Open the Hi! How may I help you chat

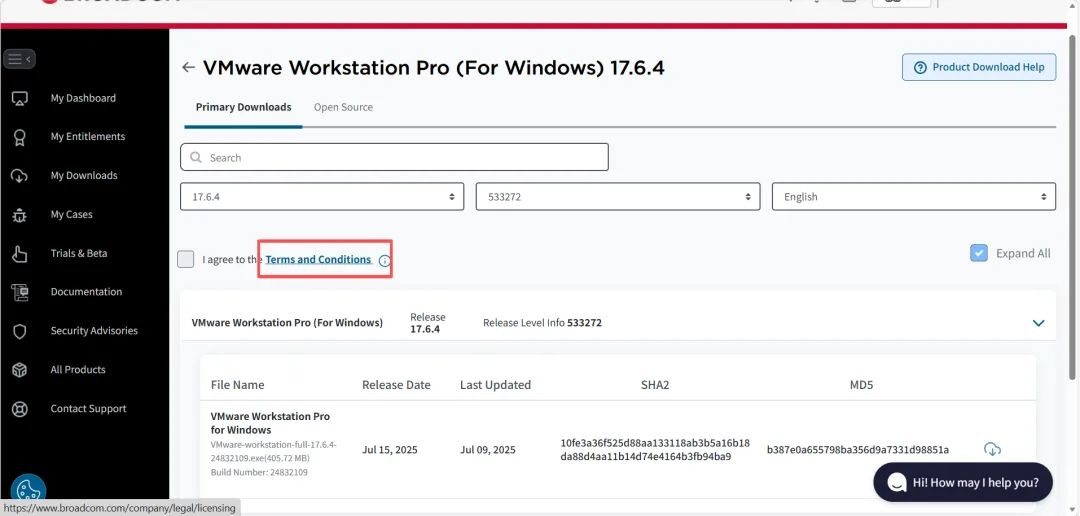(x=963, y=482)
